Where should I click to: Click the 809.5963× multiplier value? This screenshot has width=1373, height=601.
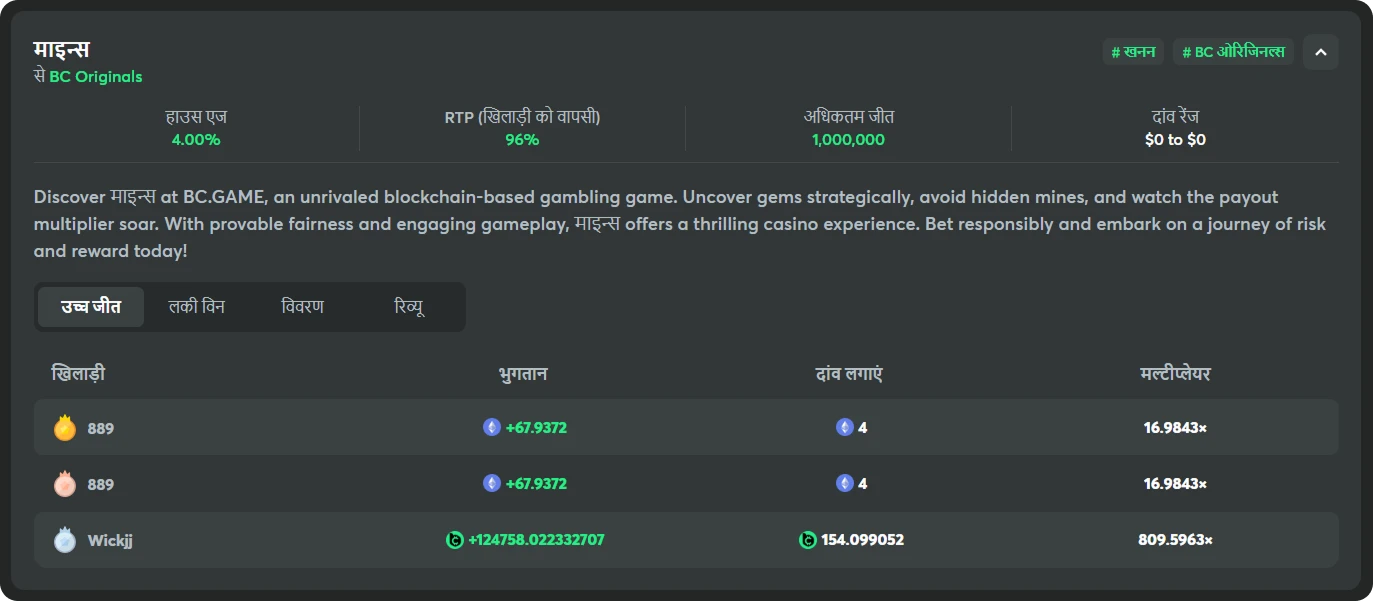(1175, 540)
